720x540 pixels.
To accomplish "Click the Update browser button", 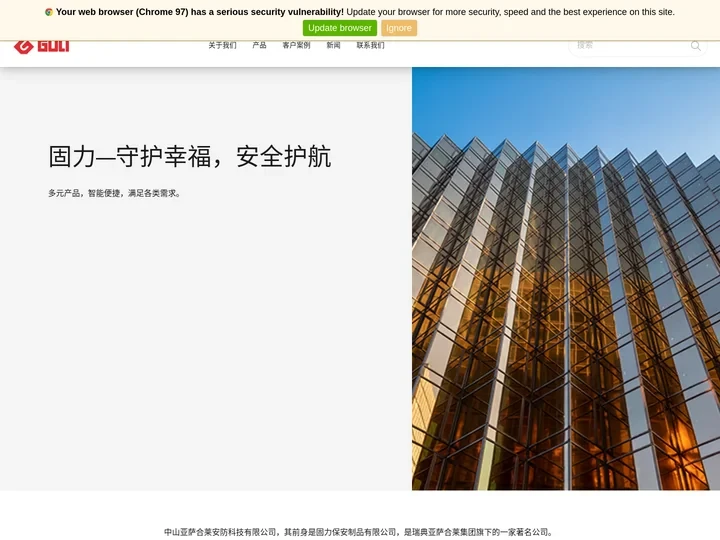I will point(340,28).
